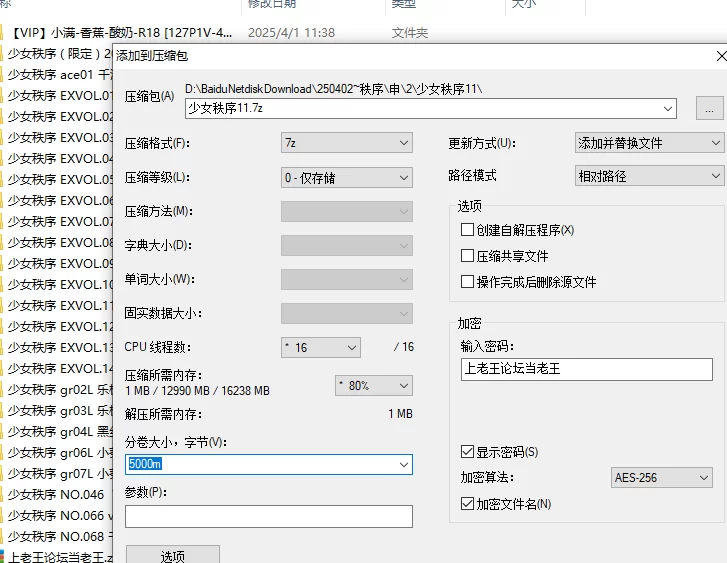
Task: Open the 加密算法 AES-256 dropdown
Action: pos(661,478)
